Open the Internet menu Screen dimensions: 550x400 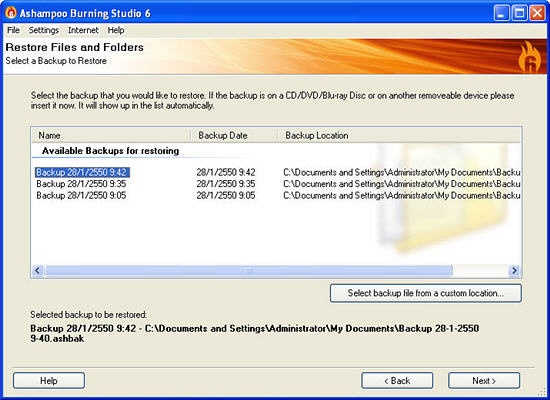click(x=83, y=31)
